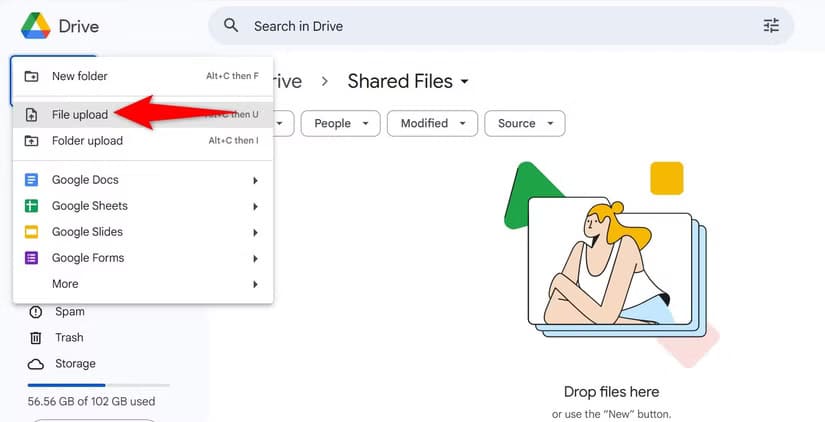Open the People filter dropdown
The image size is (825, 422).
[340, 123]
